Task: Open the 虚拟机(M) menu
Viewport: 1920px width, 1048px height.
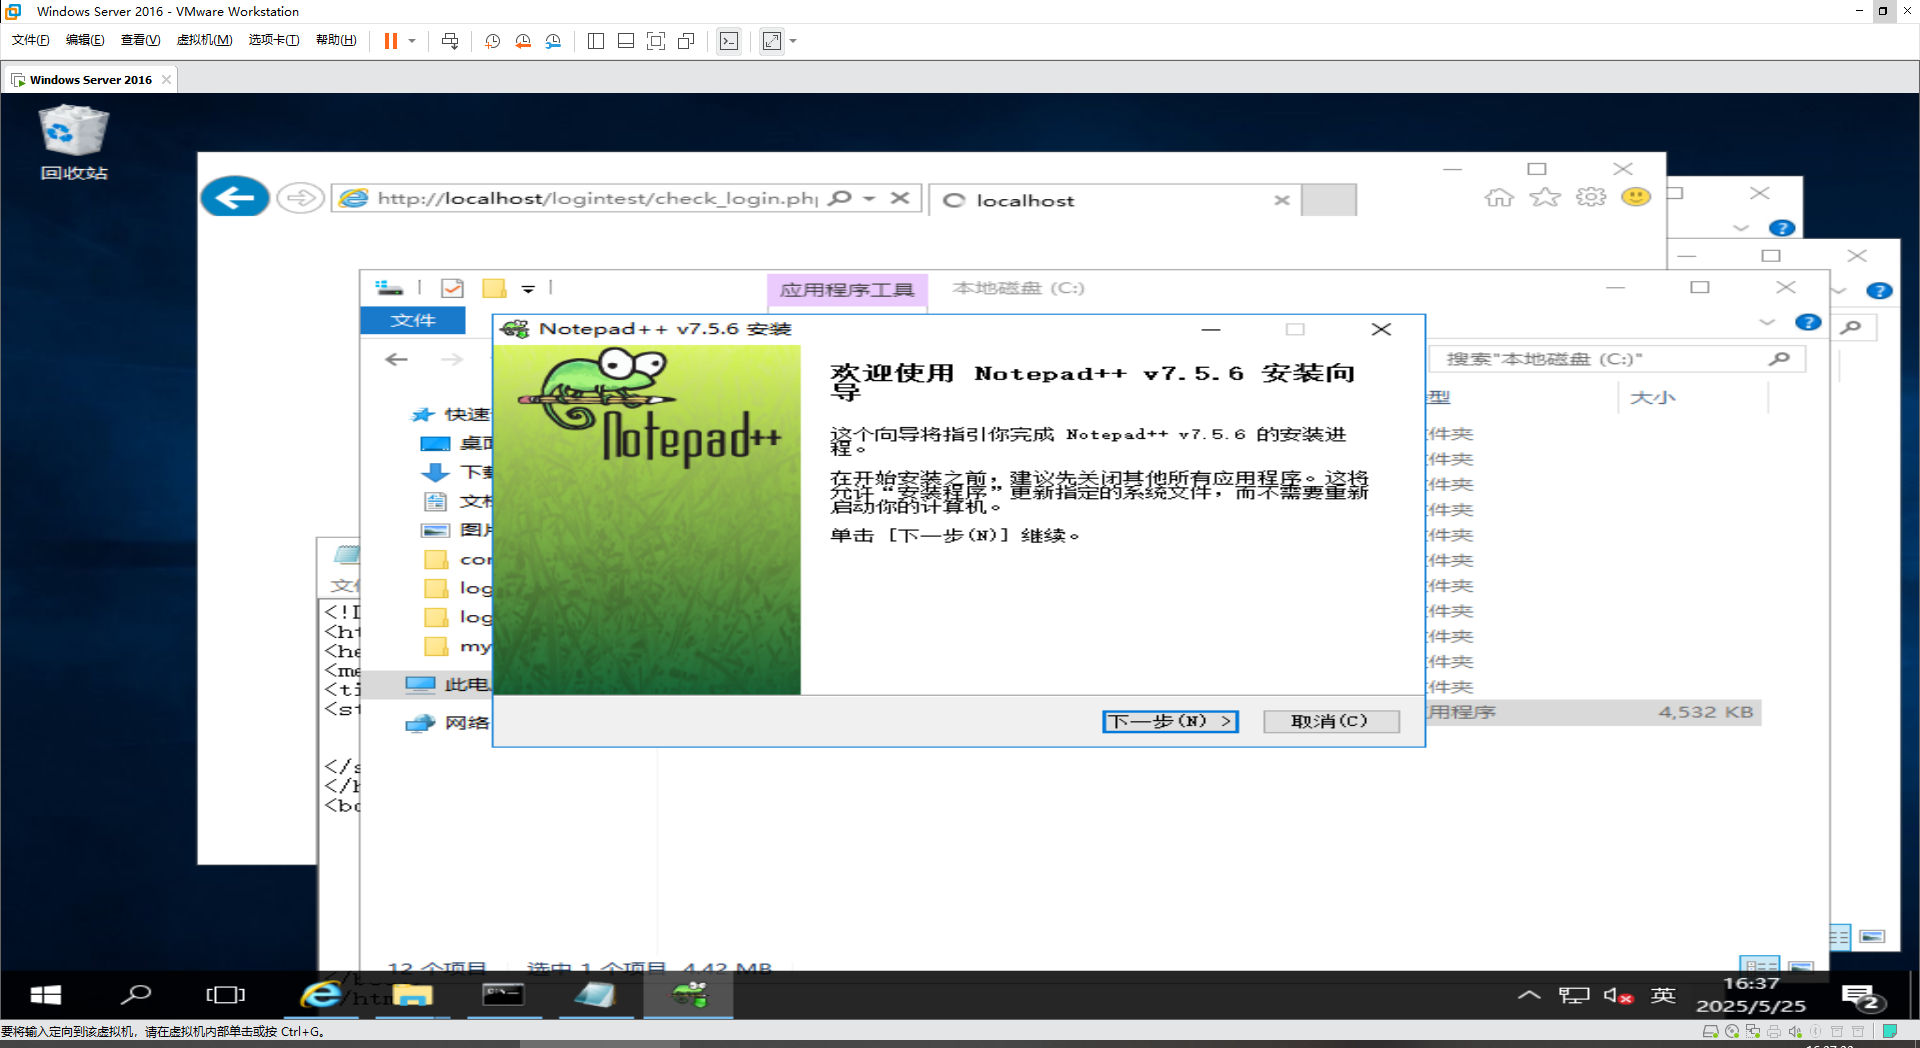Action: 204,40
